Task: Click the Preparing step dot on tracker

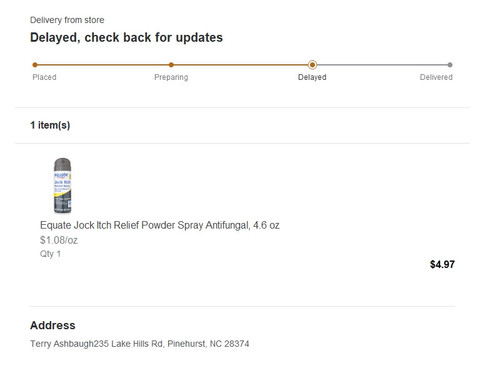Action: (x=171, y=65)
